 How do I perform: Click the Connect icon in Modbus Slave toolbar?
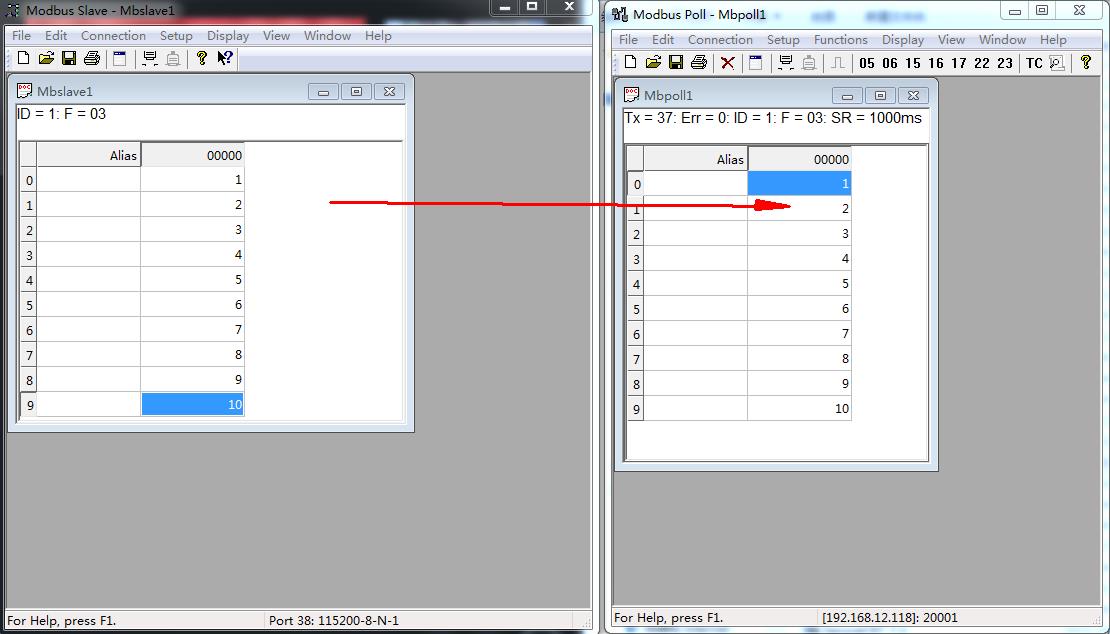click(x=150, y=59)
